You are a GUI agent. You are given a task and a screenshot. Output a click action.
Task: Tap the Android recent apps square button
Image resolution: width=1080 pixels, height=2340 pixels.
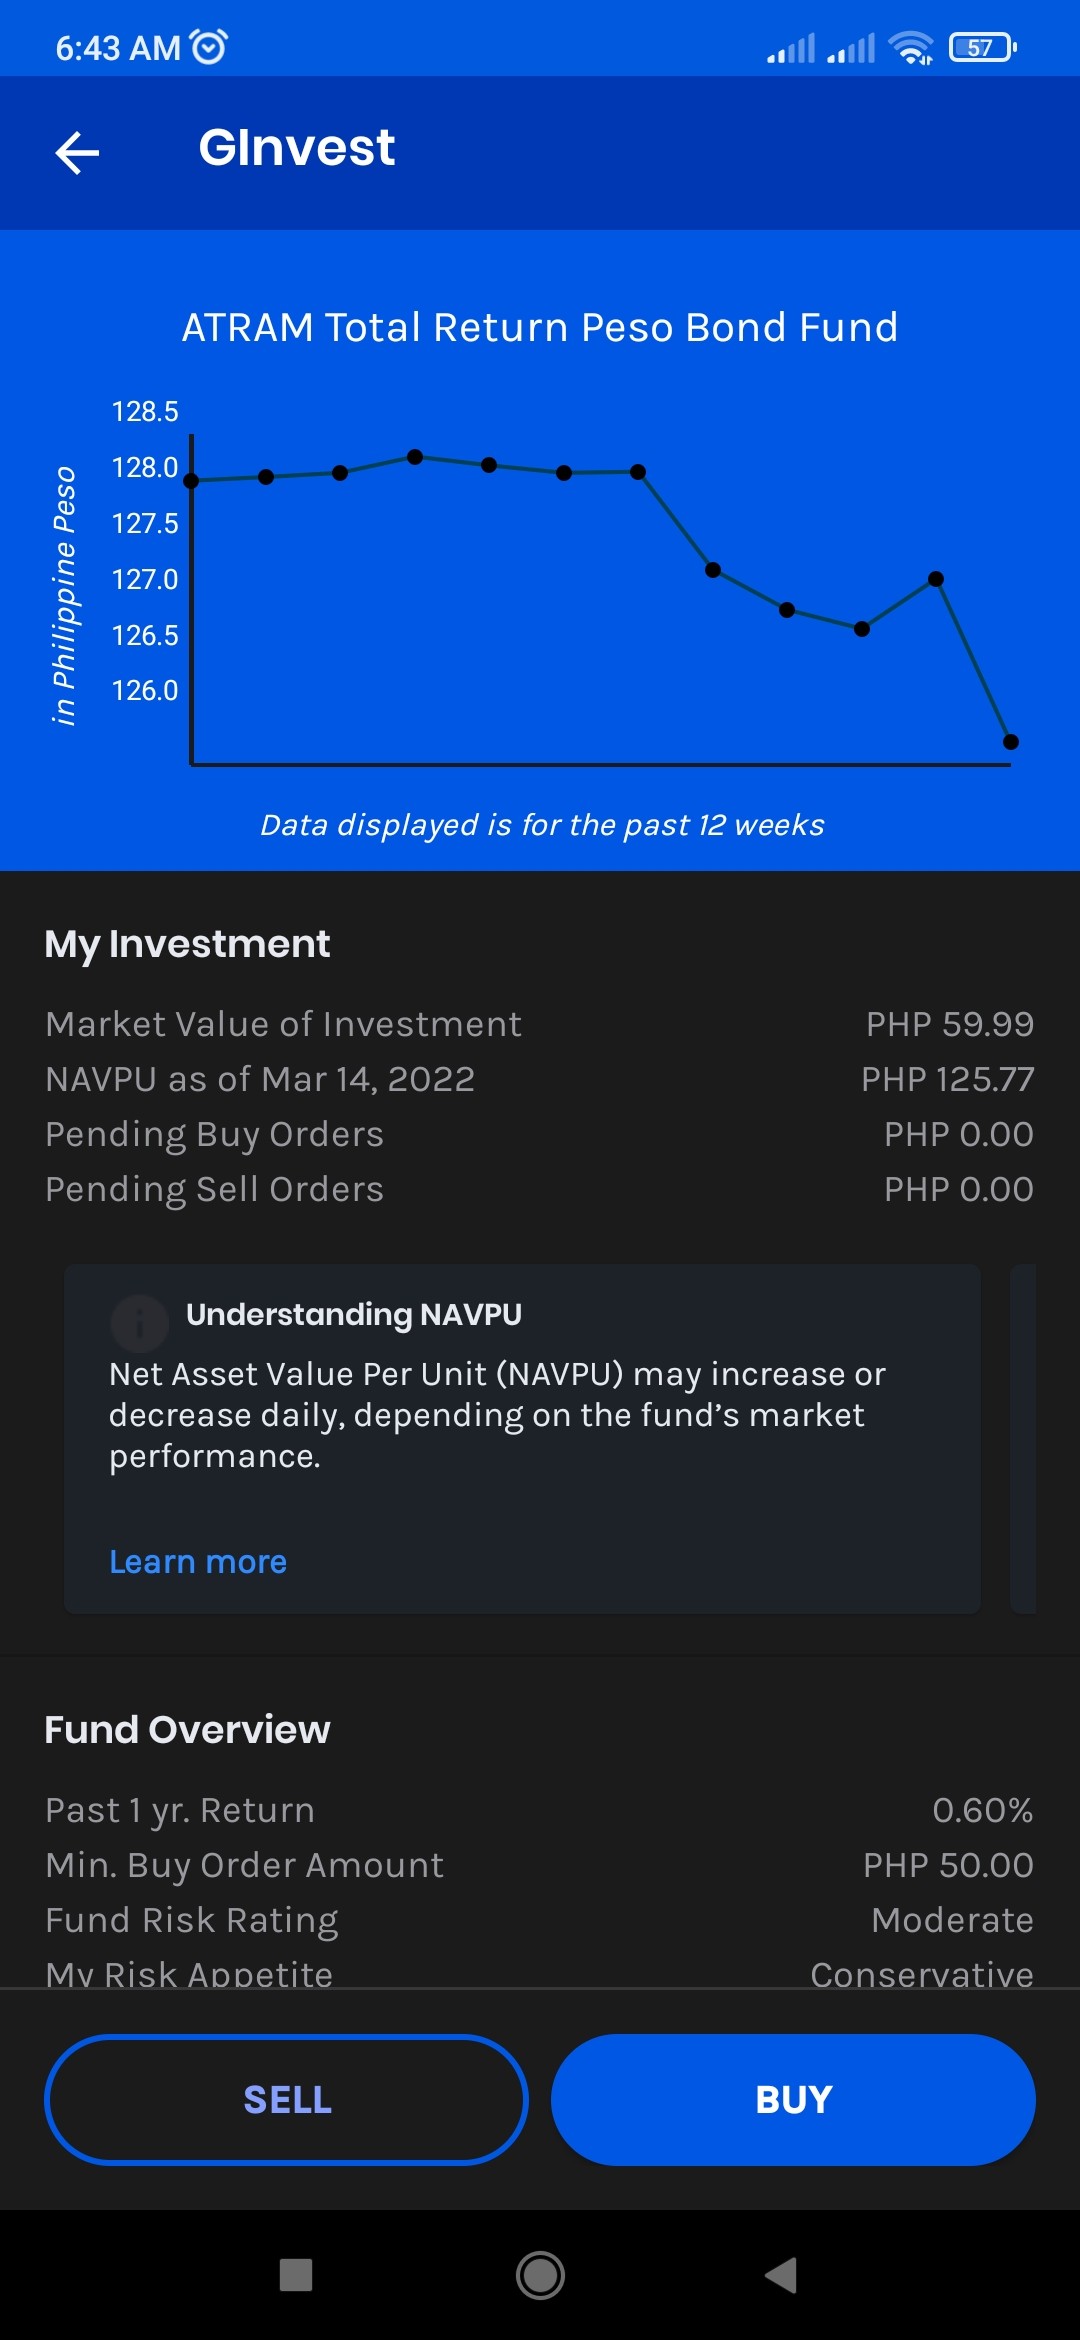(x=296, y=2275)
